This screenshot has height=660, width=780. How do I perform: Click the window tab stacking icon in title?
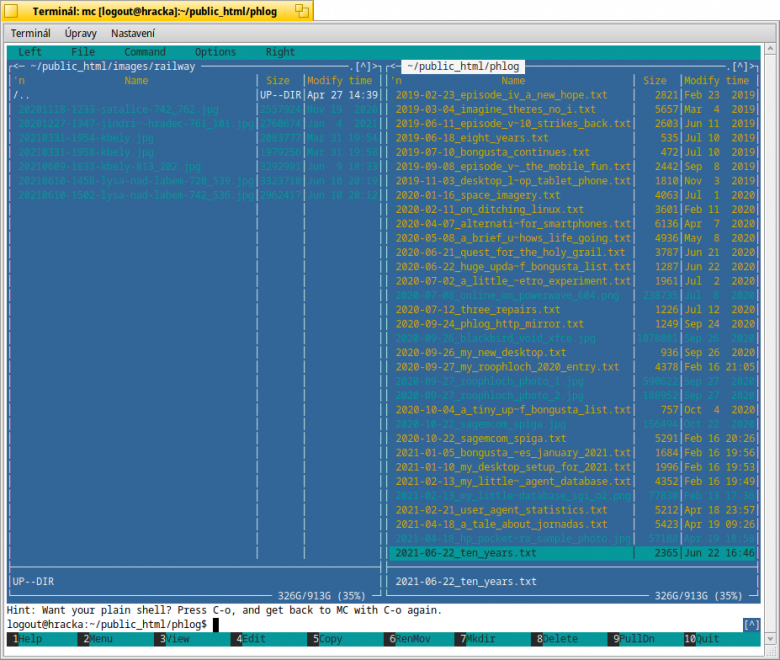[301, 11]
